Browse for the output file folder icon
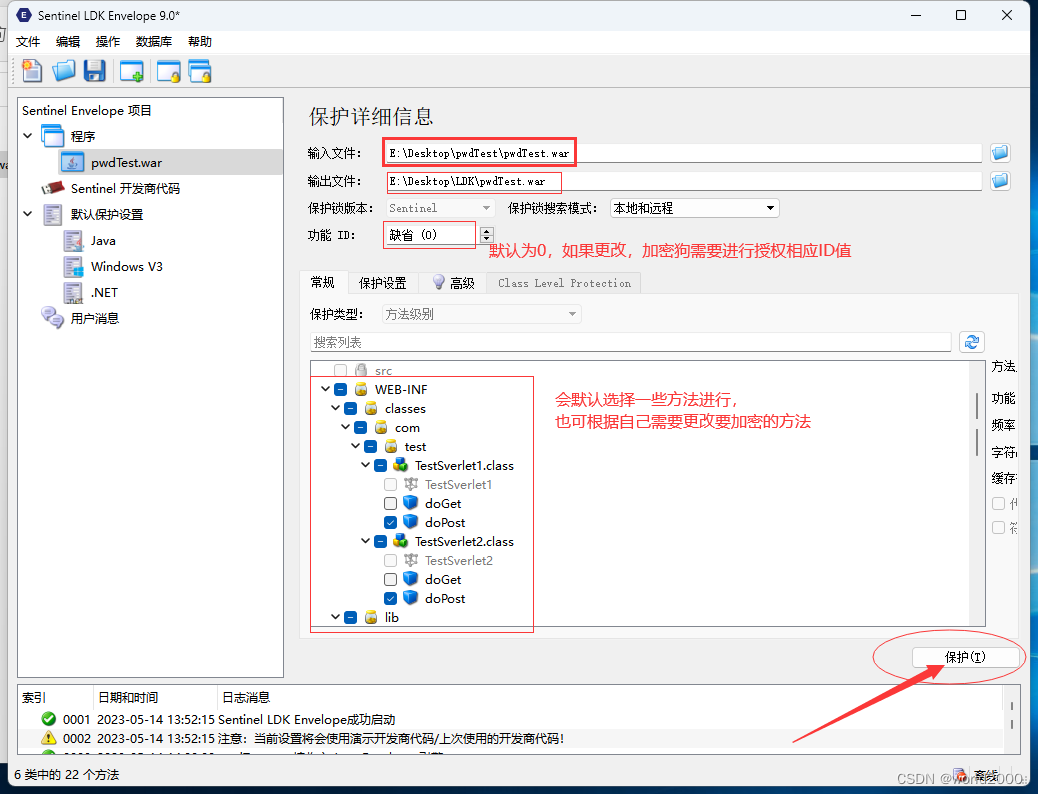 click(x=1000, y=181)
